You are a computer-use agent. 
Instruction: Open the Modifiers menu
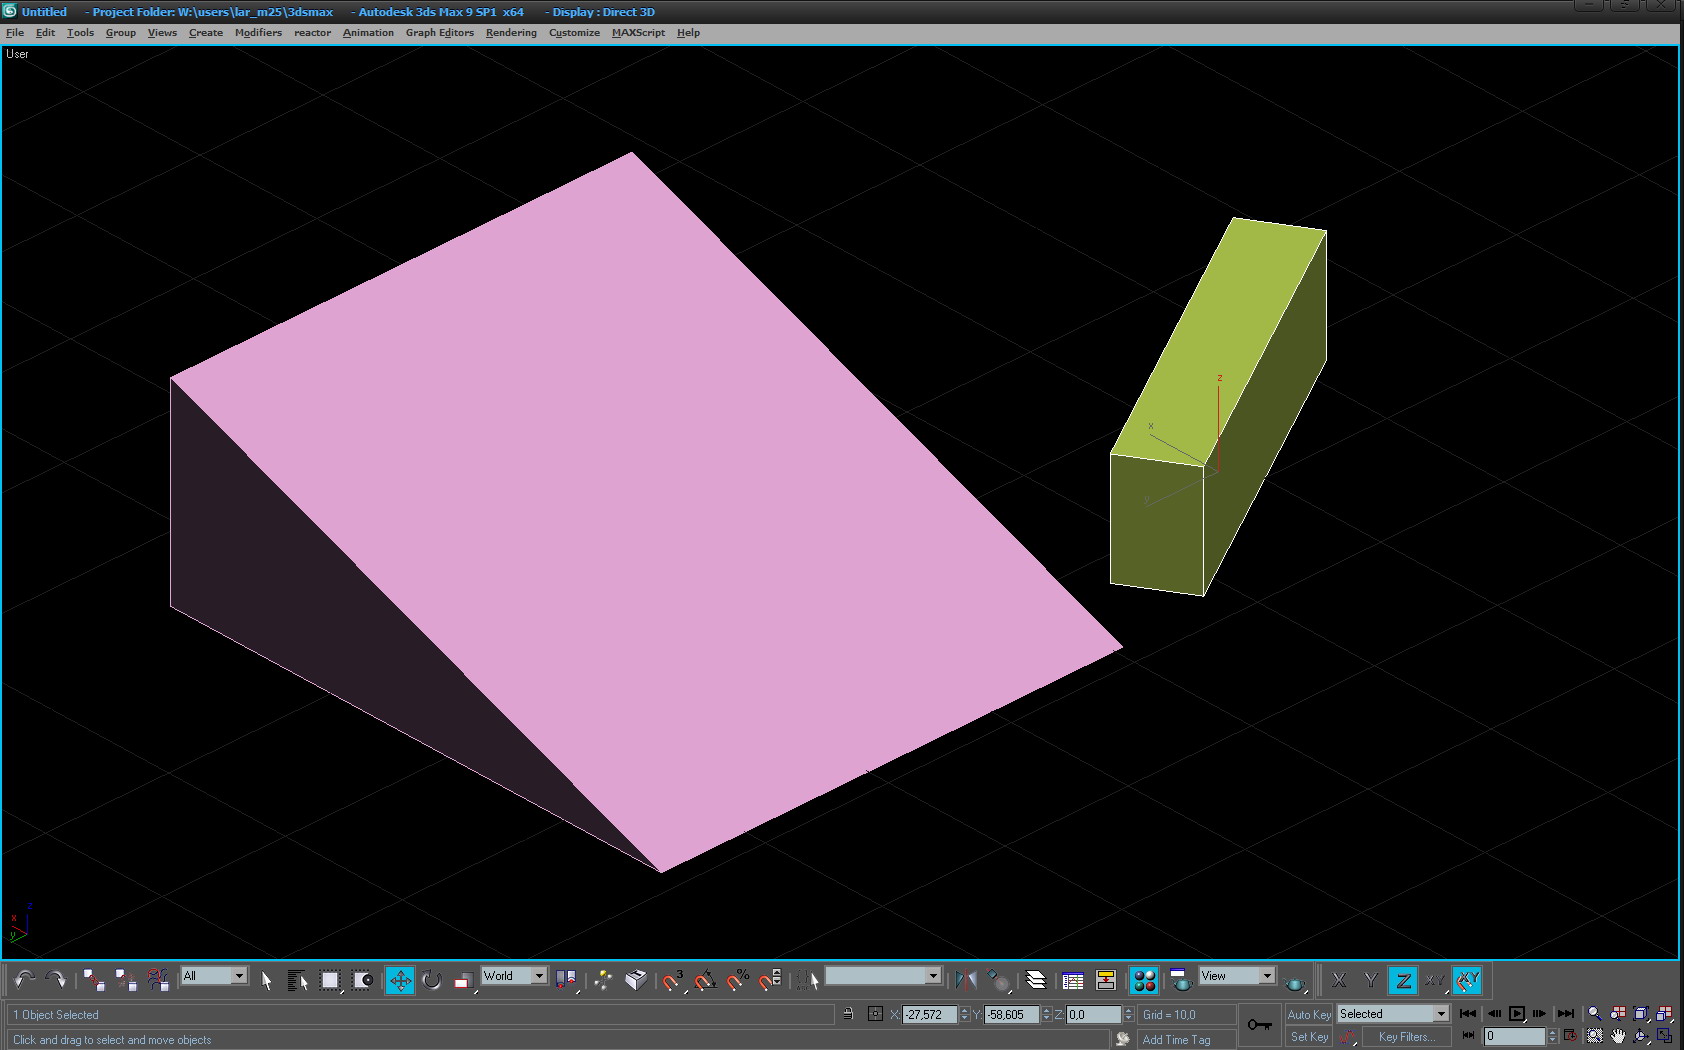(258, 33)
